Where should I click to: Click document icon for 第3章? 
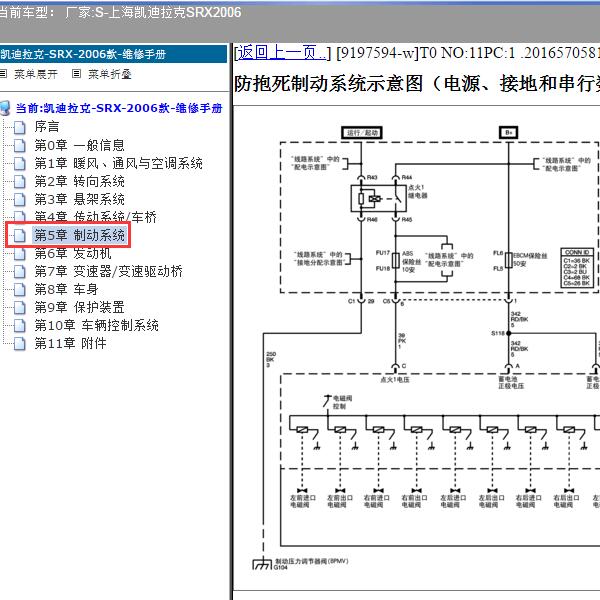(20, 199)
